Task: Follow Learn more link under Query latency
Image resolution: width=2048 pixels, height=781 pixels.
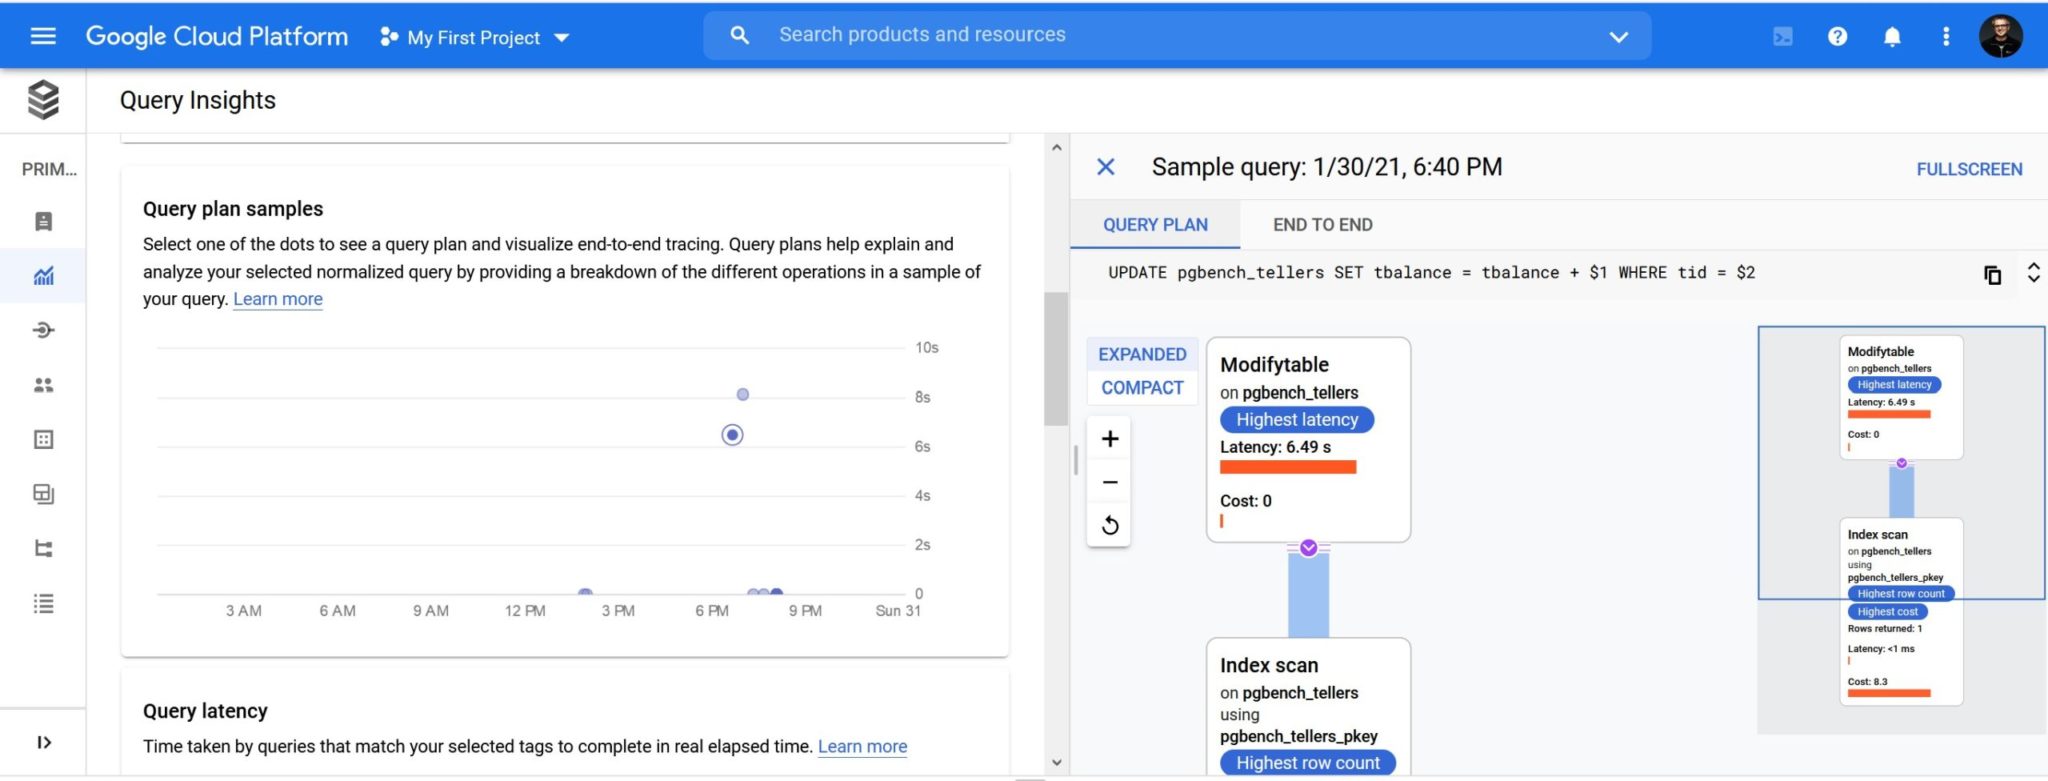Action: 862,746
